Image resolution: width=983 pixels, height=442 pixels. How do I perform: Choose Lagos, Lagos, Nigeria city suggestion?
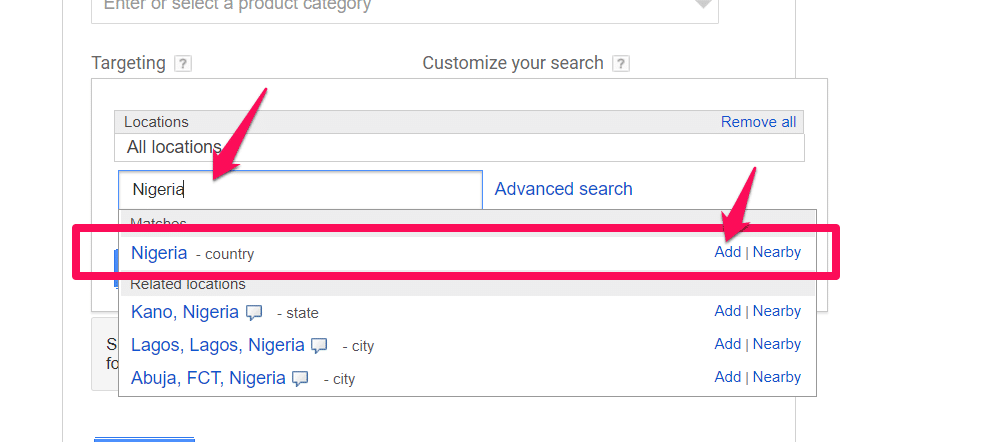(x=218, y=345)
